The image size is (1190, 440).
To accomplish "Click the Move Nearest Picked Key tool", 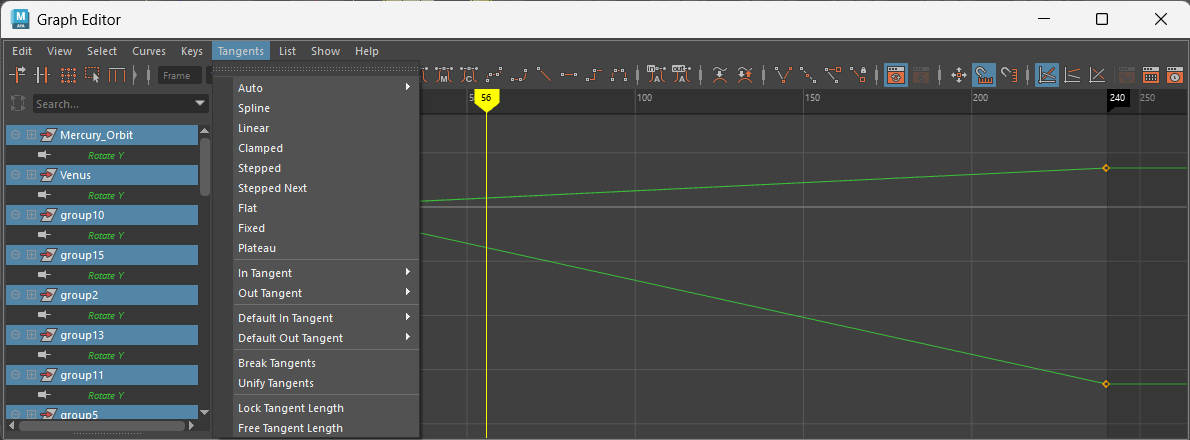I will tap(19, 75).
